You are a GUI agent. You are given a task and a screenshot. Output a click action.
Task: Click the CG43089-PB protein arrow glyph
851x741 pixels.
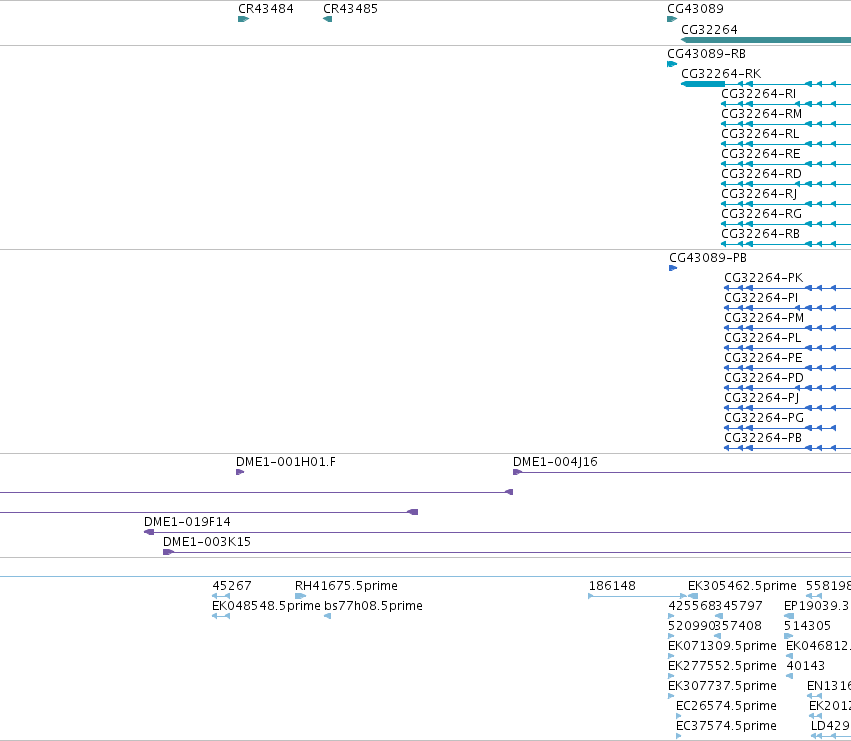673,268
